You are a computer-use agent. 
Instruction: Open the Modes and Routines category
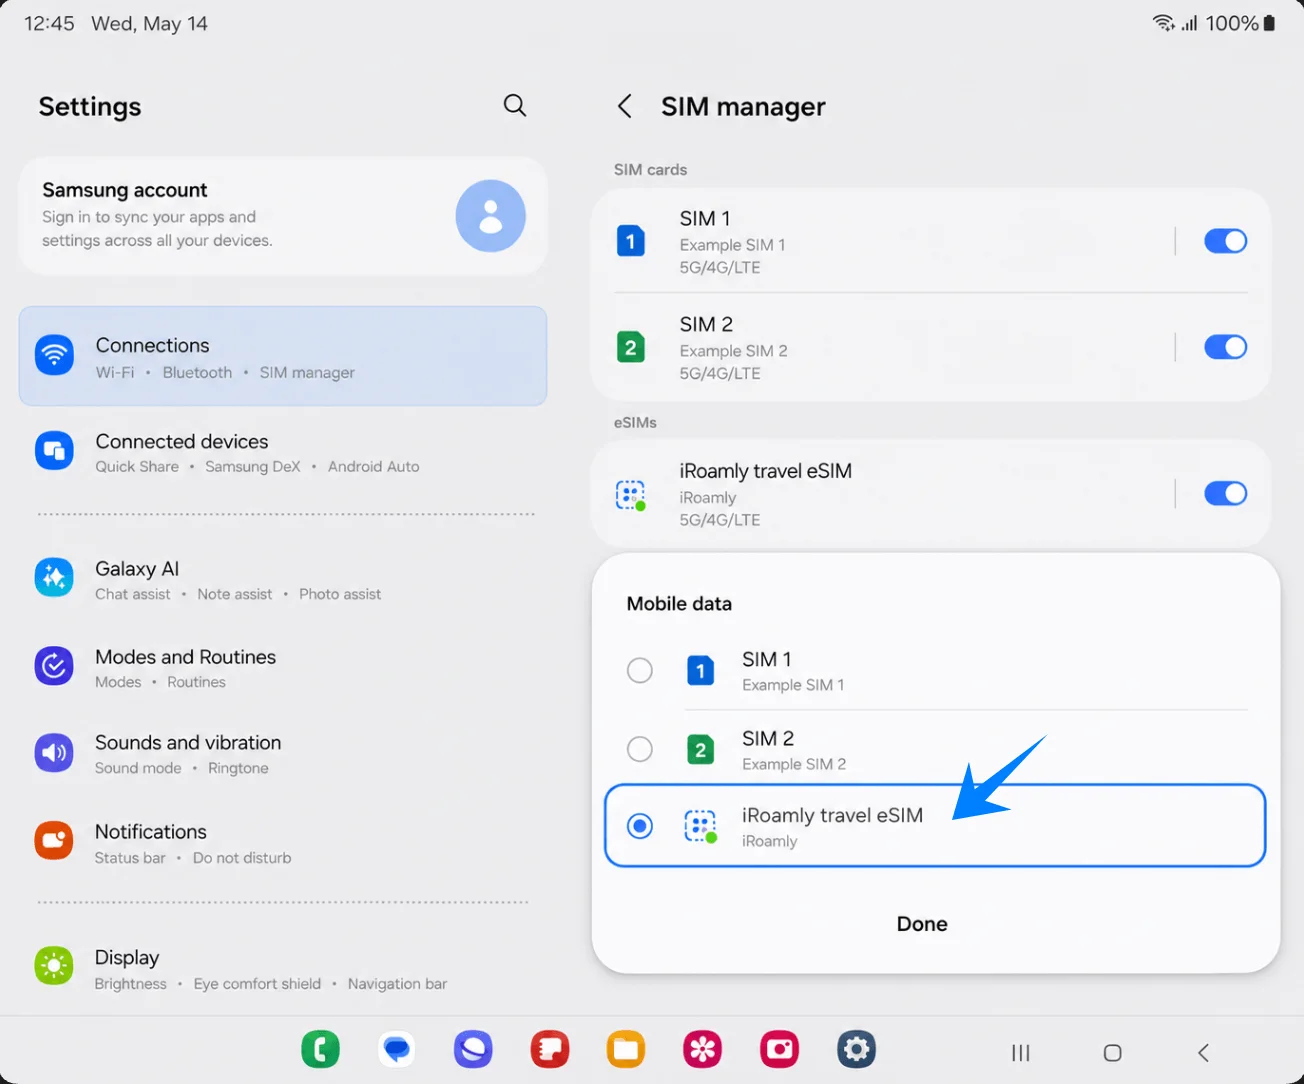283,668
